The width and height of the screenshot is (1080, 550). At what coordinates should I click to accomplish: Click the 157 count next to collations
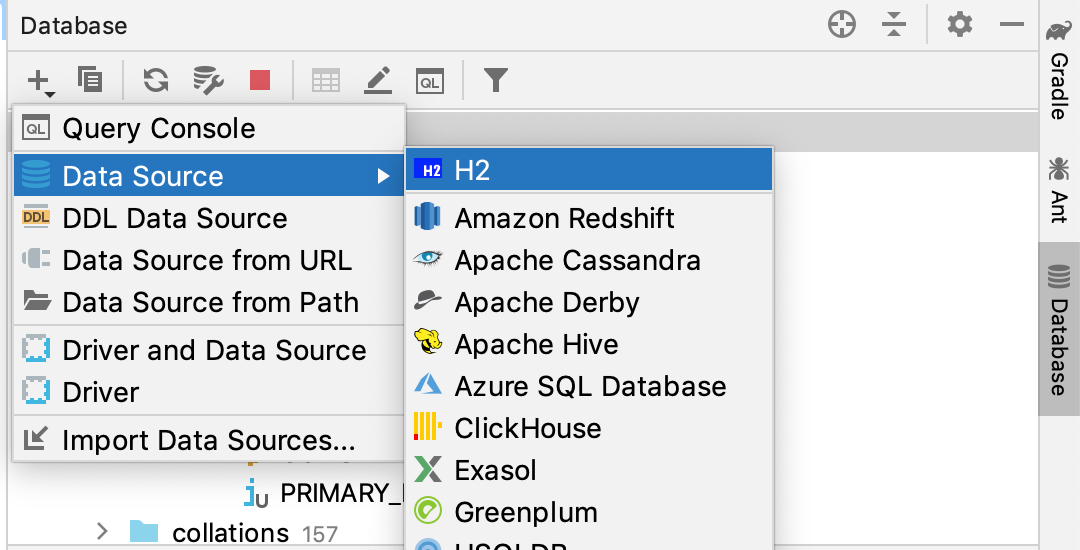320,534
